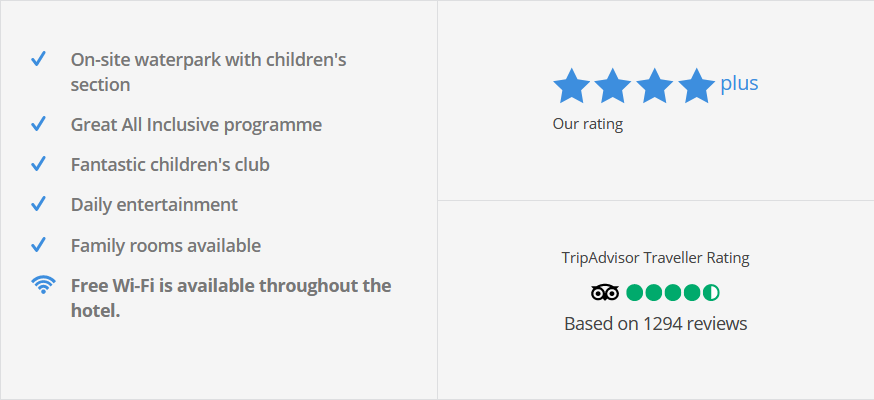This screenshot has width=874, height=400.
Task: Click 'On-site waterpark with children's section' text
Action: 208,71
